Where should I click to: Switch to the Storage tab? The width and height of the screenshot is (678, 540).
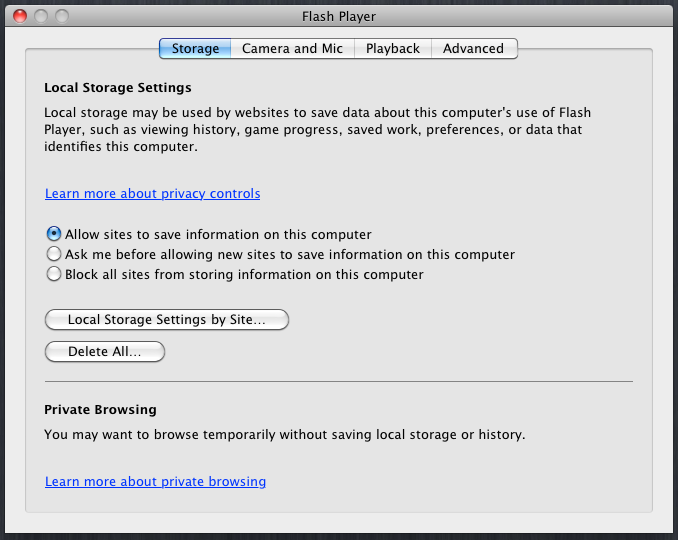click(x=195, y=48)
